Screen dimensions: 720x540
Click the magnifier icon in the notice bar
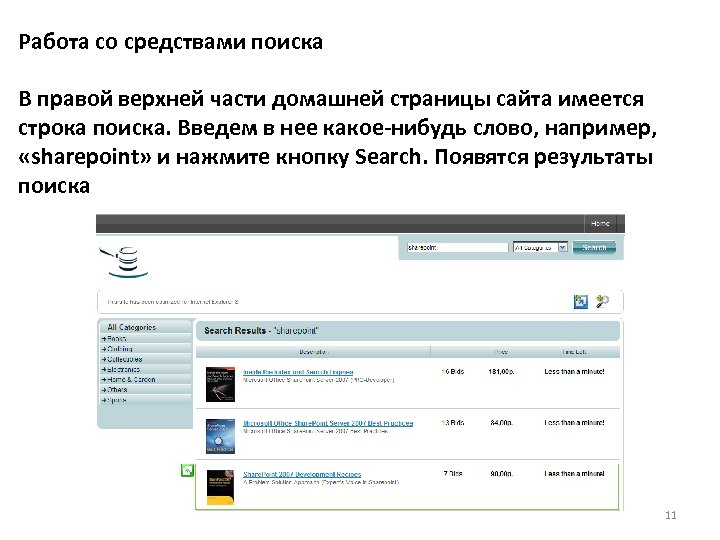pyautogui.click(x=602, y=301)
